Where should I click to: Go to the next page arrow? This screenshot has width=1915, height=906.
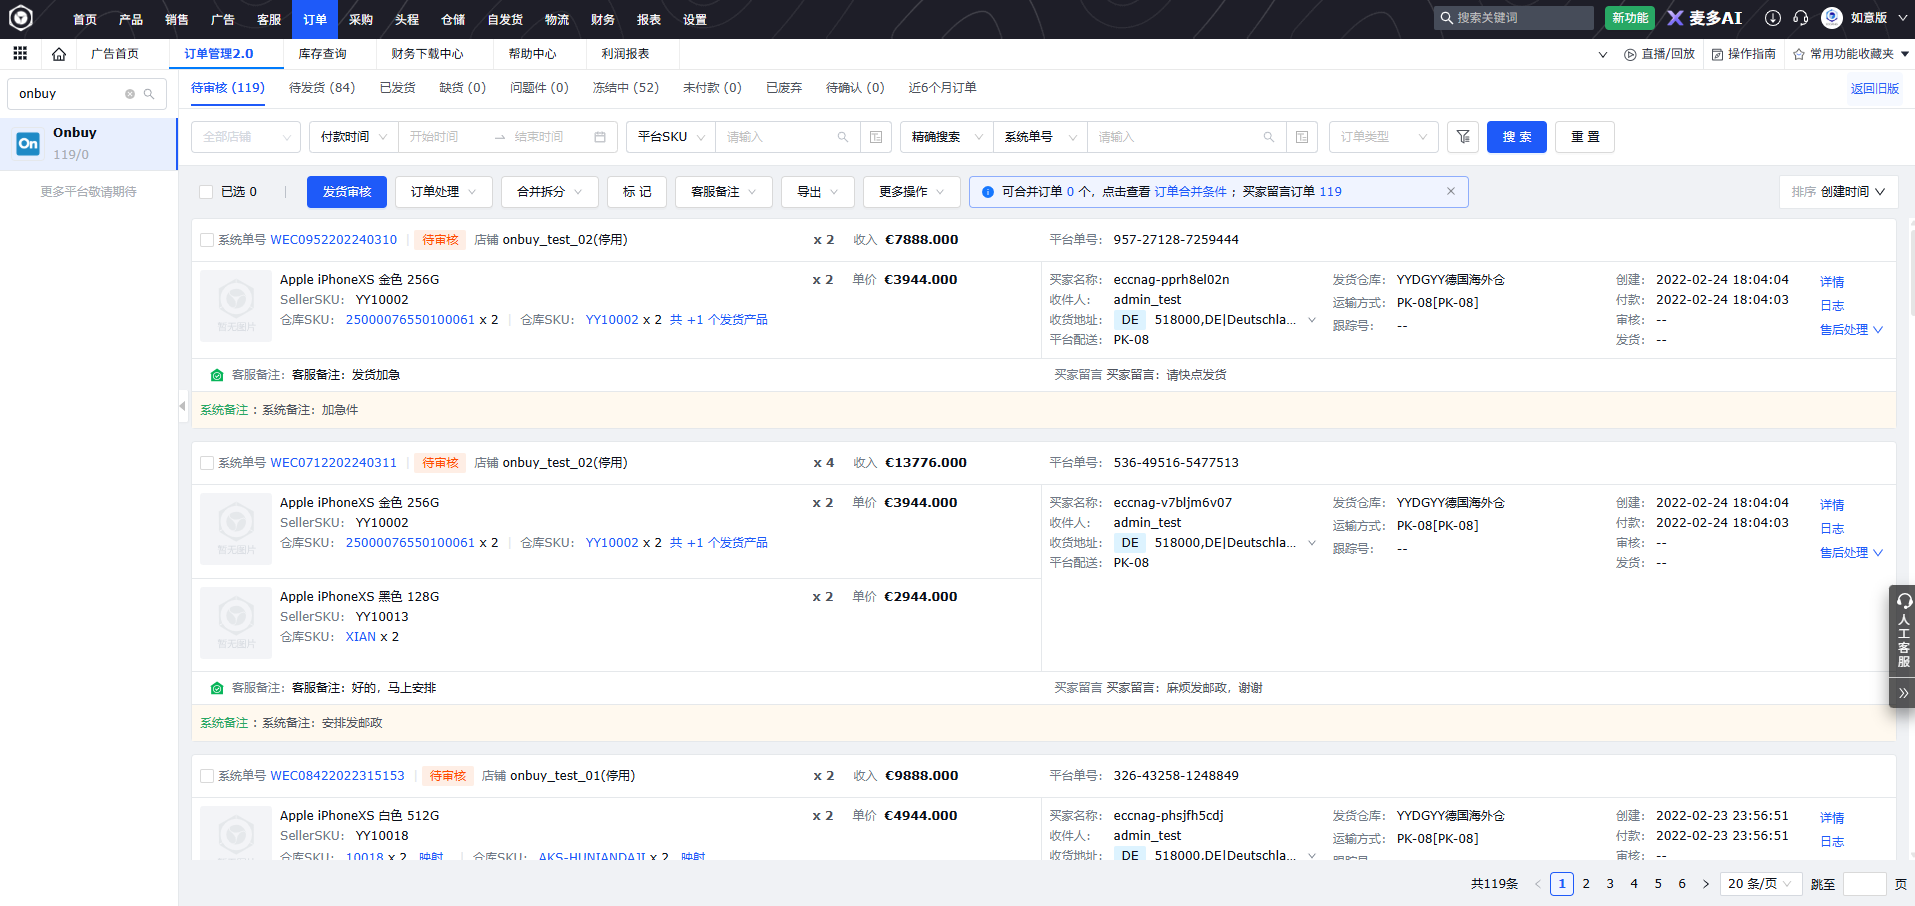[1706, 884]
